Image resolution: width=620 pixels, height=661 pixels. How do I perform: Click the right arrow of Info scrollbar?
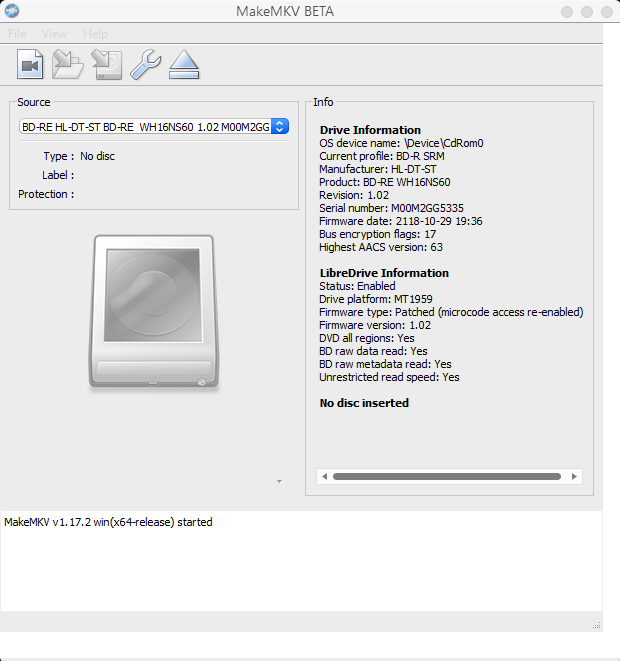coord(574,476)
